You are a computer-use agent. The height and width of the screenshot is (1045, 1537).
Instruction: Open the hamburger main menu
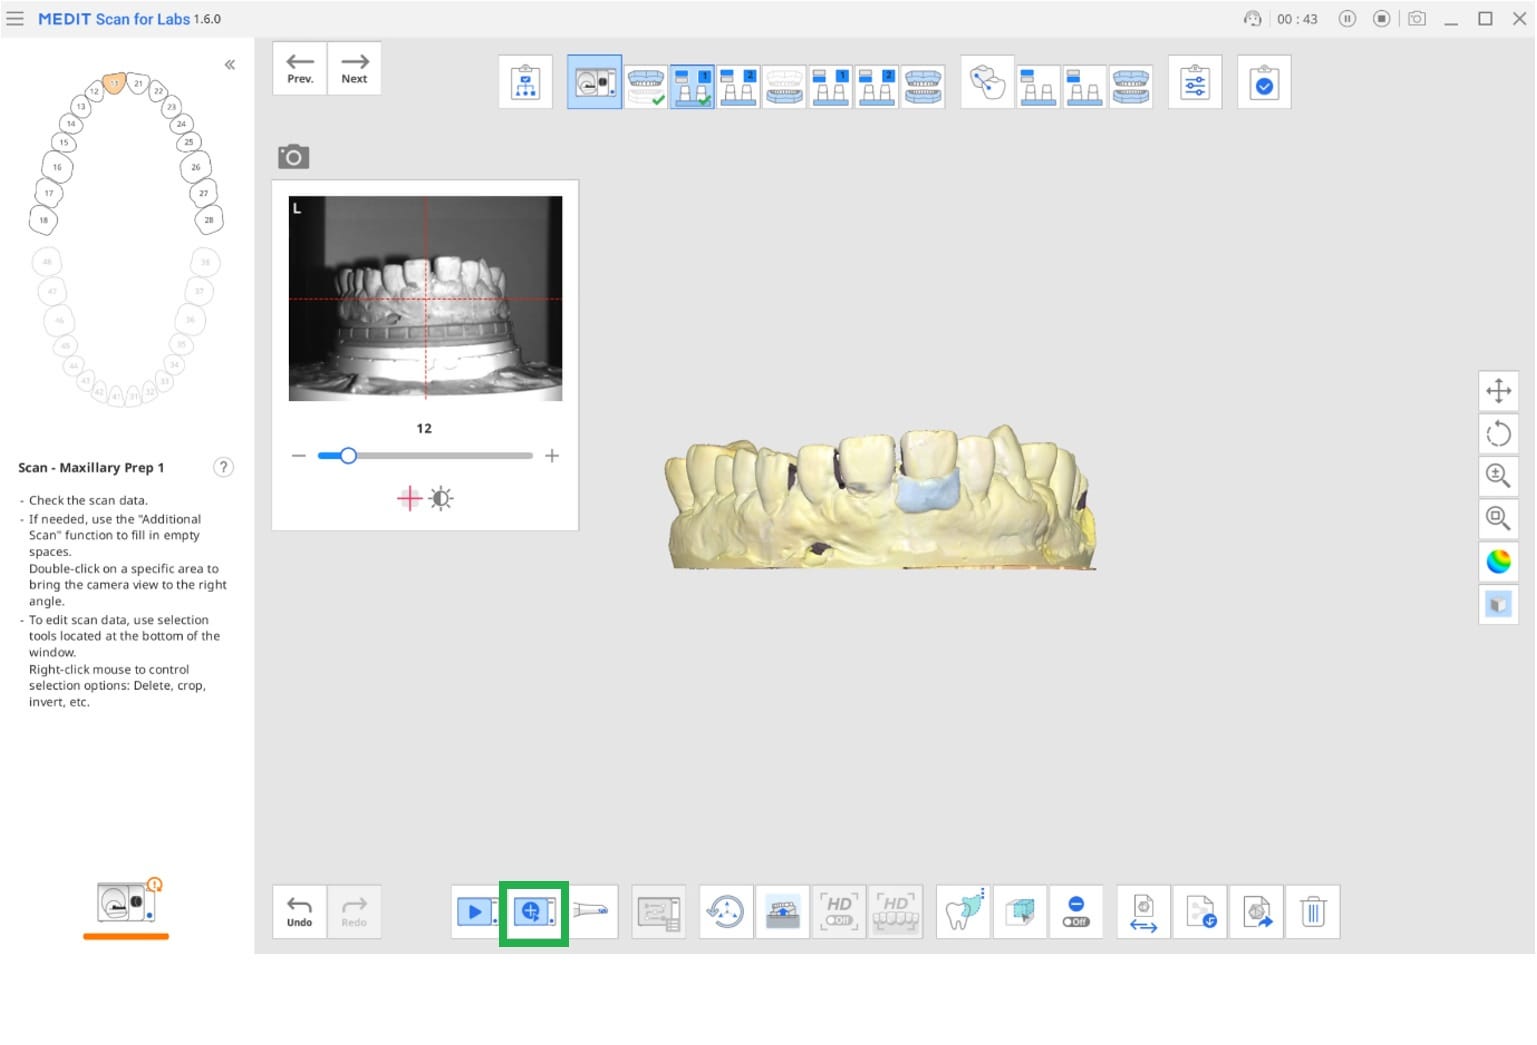[x=15, y=19]
